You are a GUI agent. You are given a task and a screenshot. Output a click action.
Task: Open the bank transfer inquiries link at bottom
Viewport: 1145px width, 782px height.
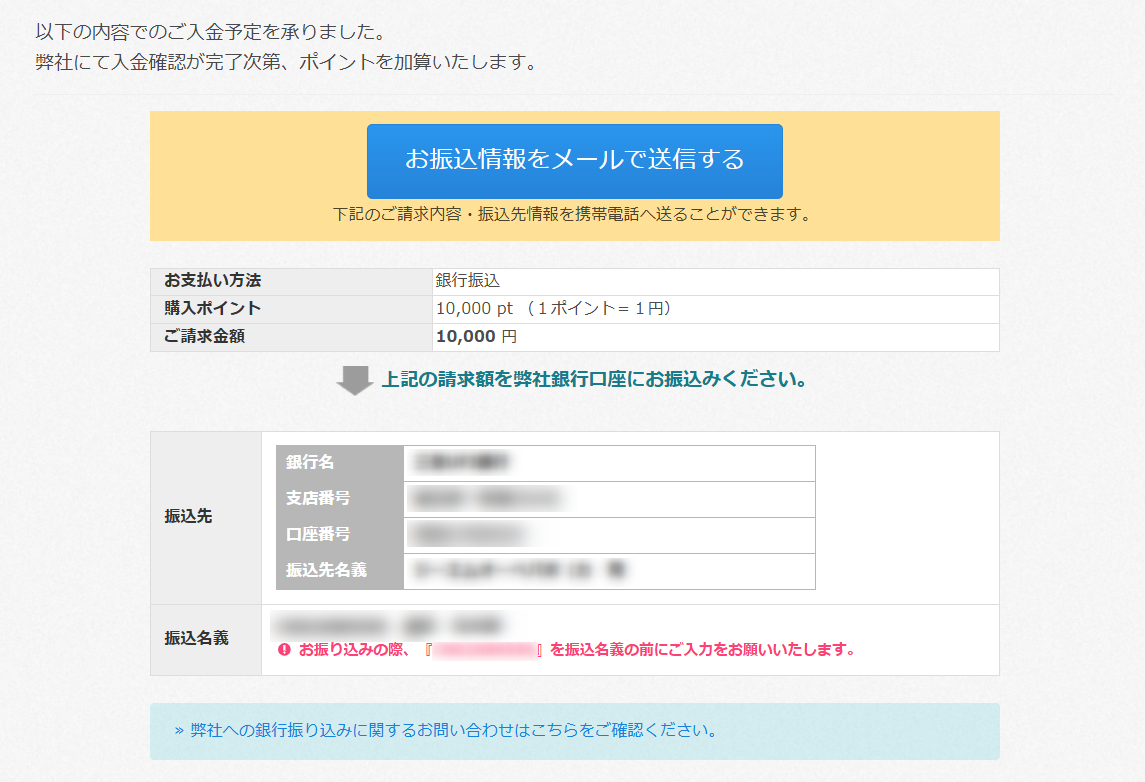(446, 730)
